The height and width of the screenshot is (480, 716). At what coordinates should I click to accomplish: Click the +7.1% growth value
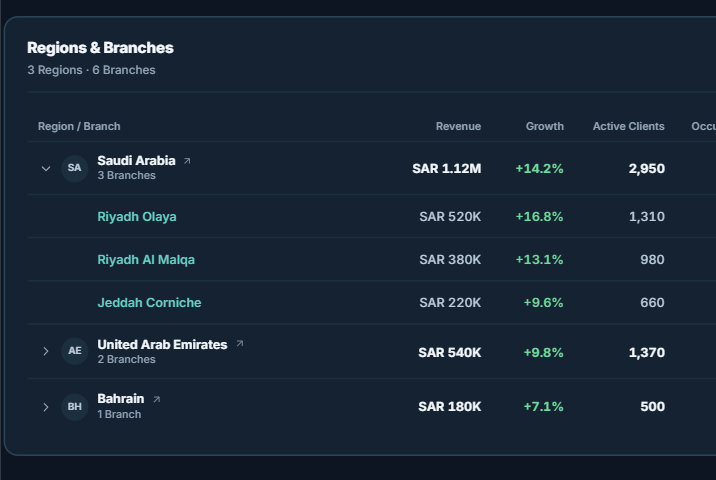pos(543,406)
